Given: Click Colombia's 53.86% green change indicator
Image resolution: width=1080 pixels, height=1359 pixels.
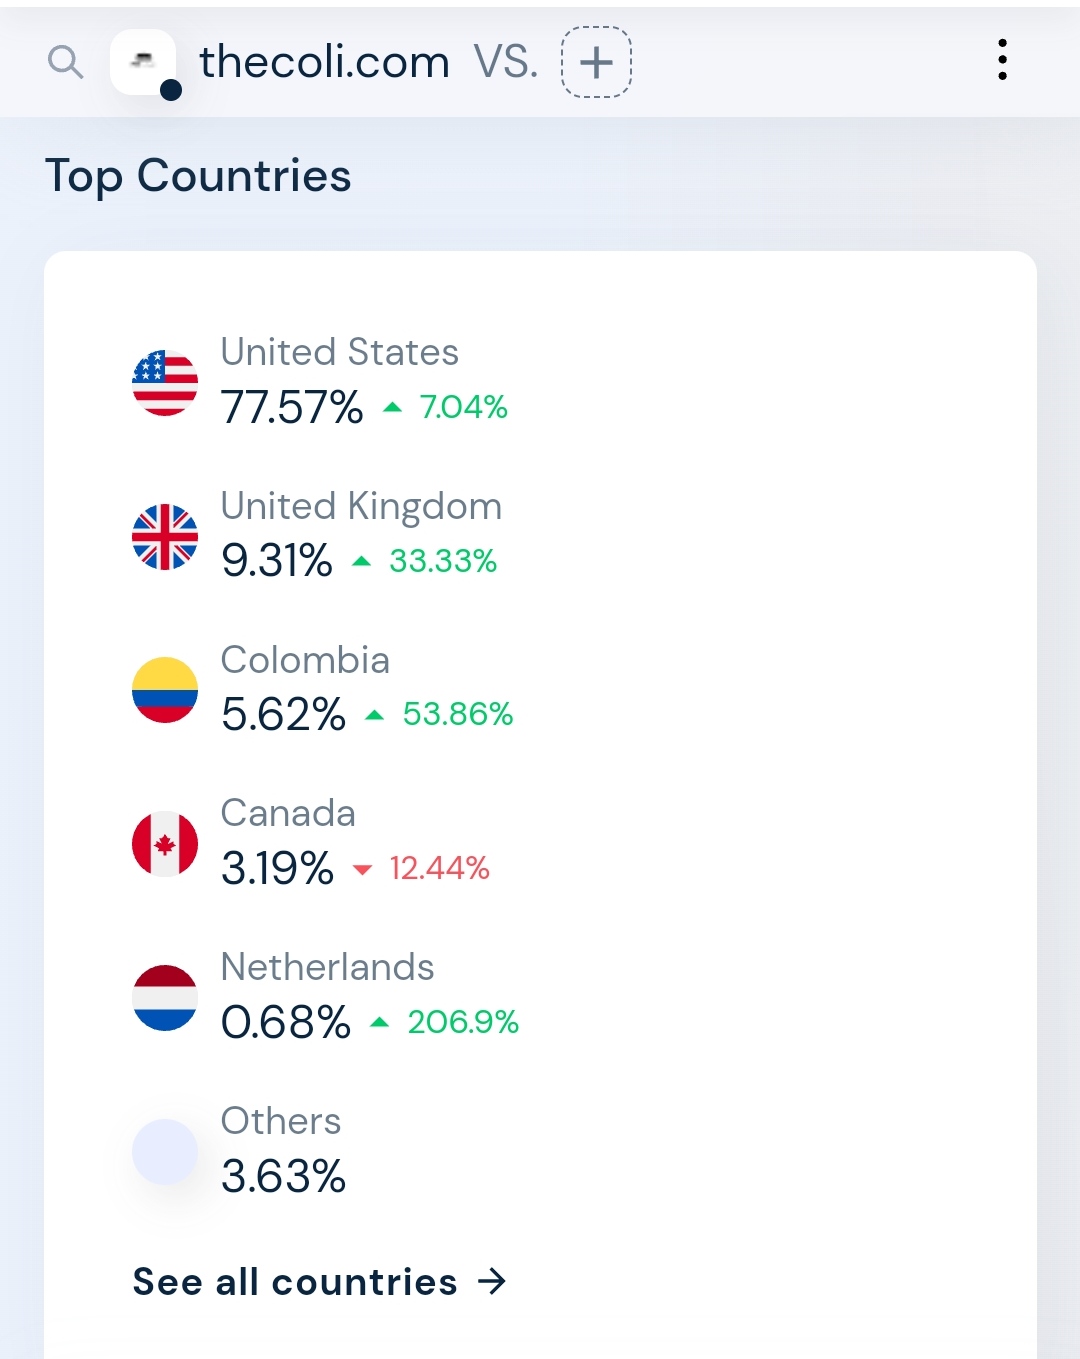Looking at the screenshot, I should [457, 714].
